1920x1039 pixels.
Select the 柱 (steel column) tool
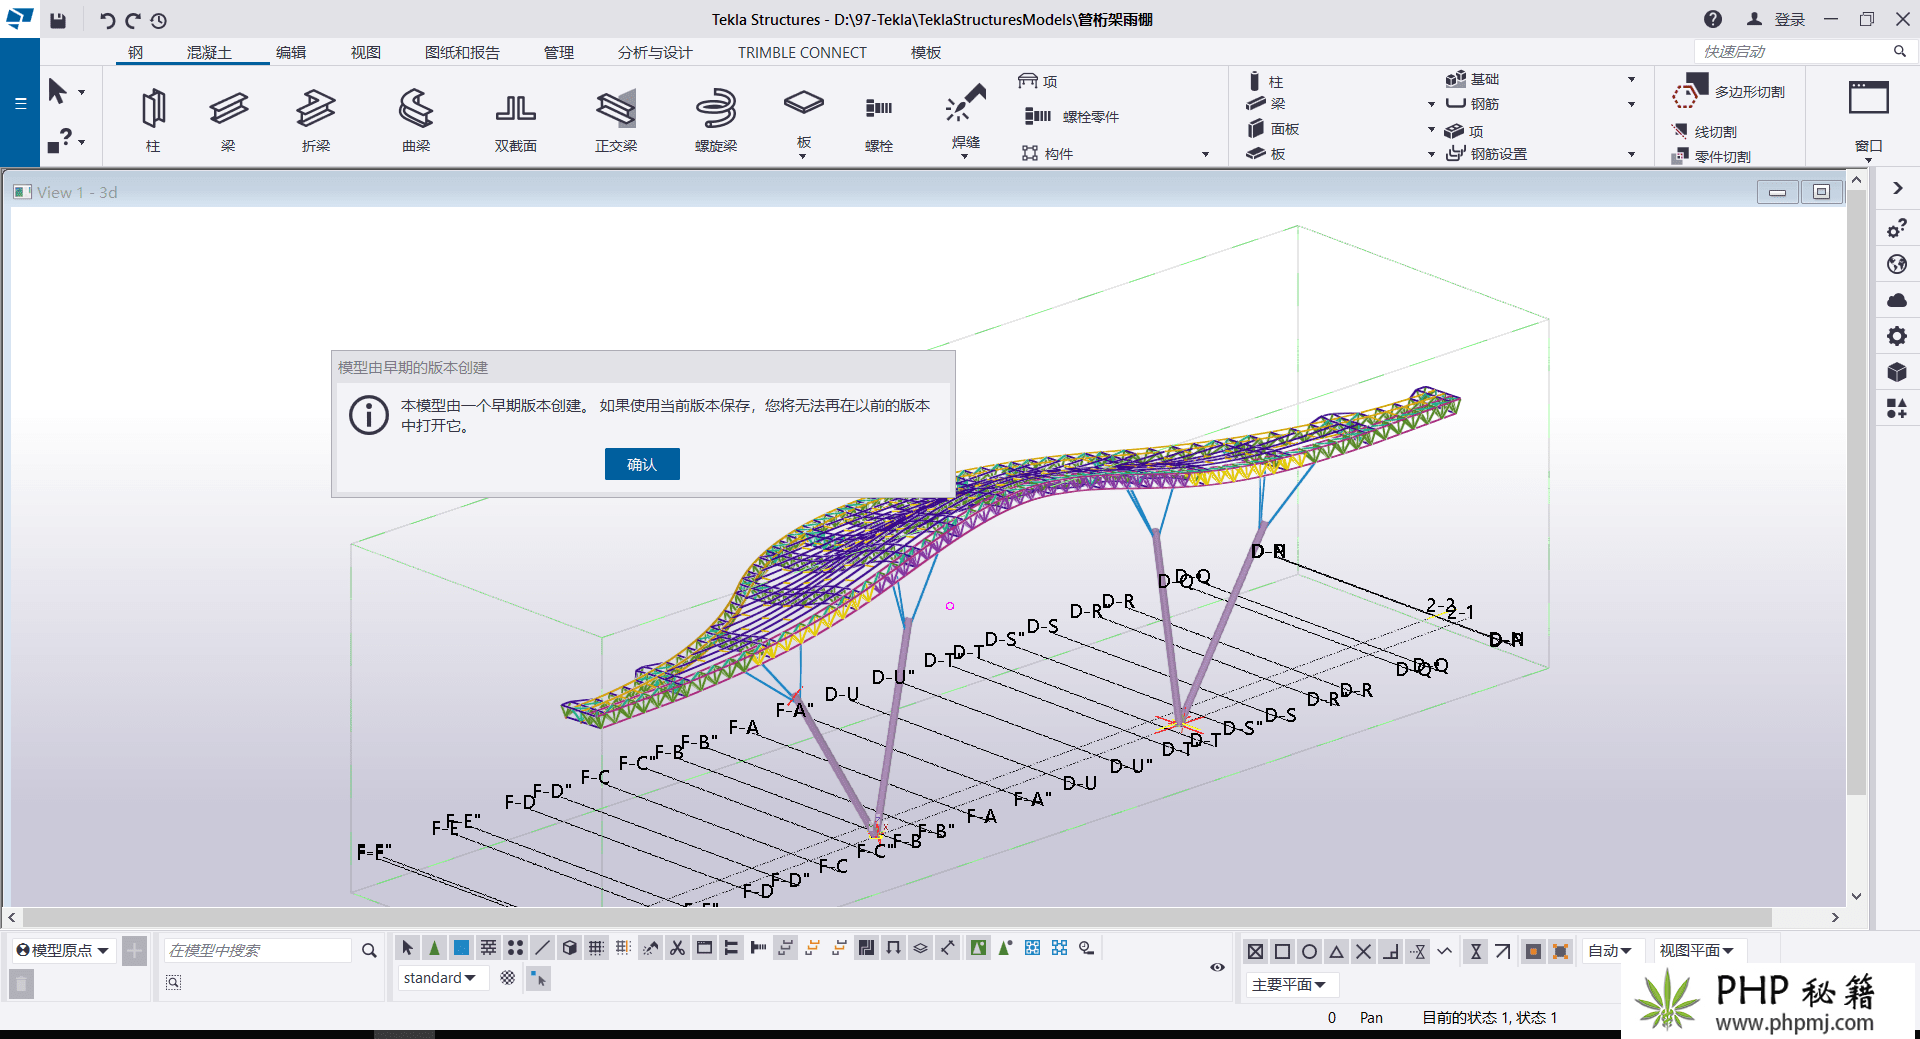[153, 118]
